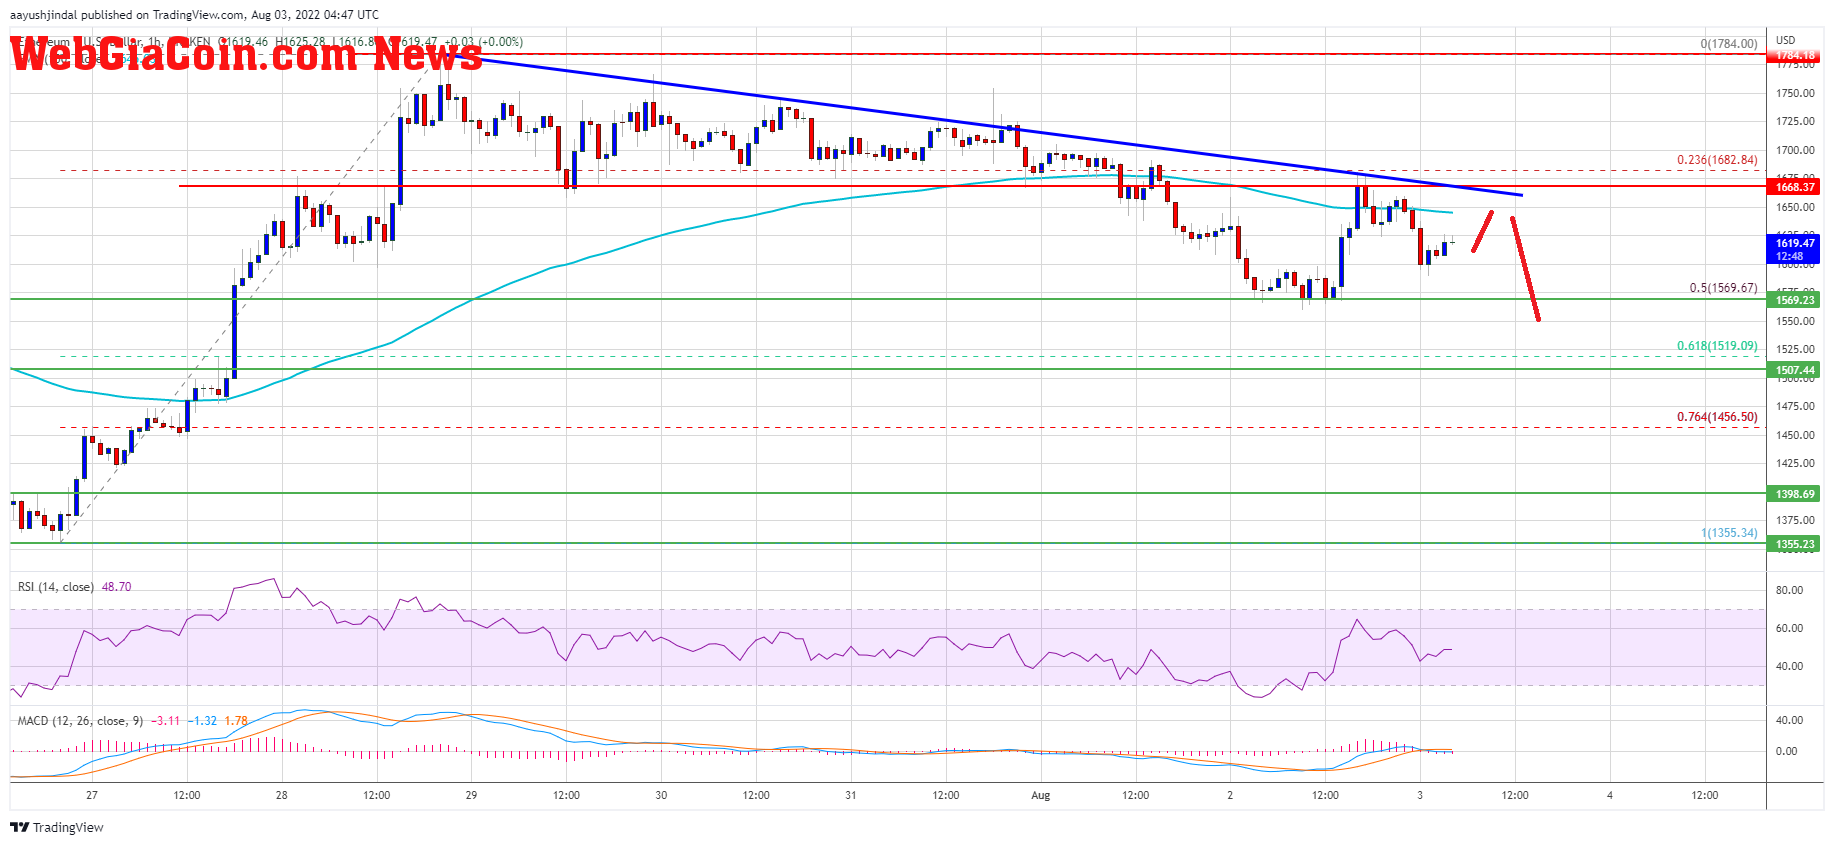Click the 1650.00 price axis tick
The image size is (1834, 845).
pyautogui.click(x=1795, y=207)
